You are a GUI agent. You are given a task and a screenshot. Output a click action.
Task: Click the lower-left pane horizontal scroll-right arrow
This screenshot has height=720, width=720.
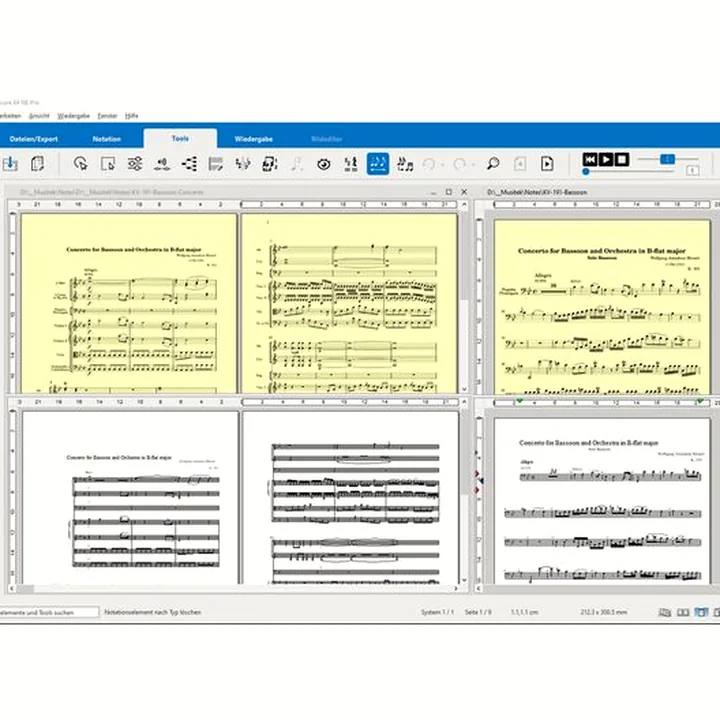coord(456,588)
